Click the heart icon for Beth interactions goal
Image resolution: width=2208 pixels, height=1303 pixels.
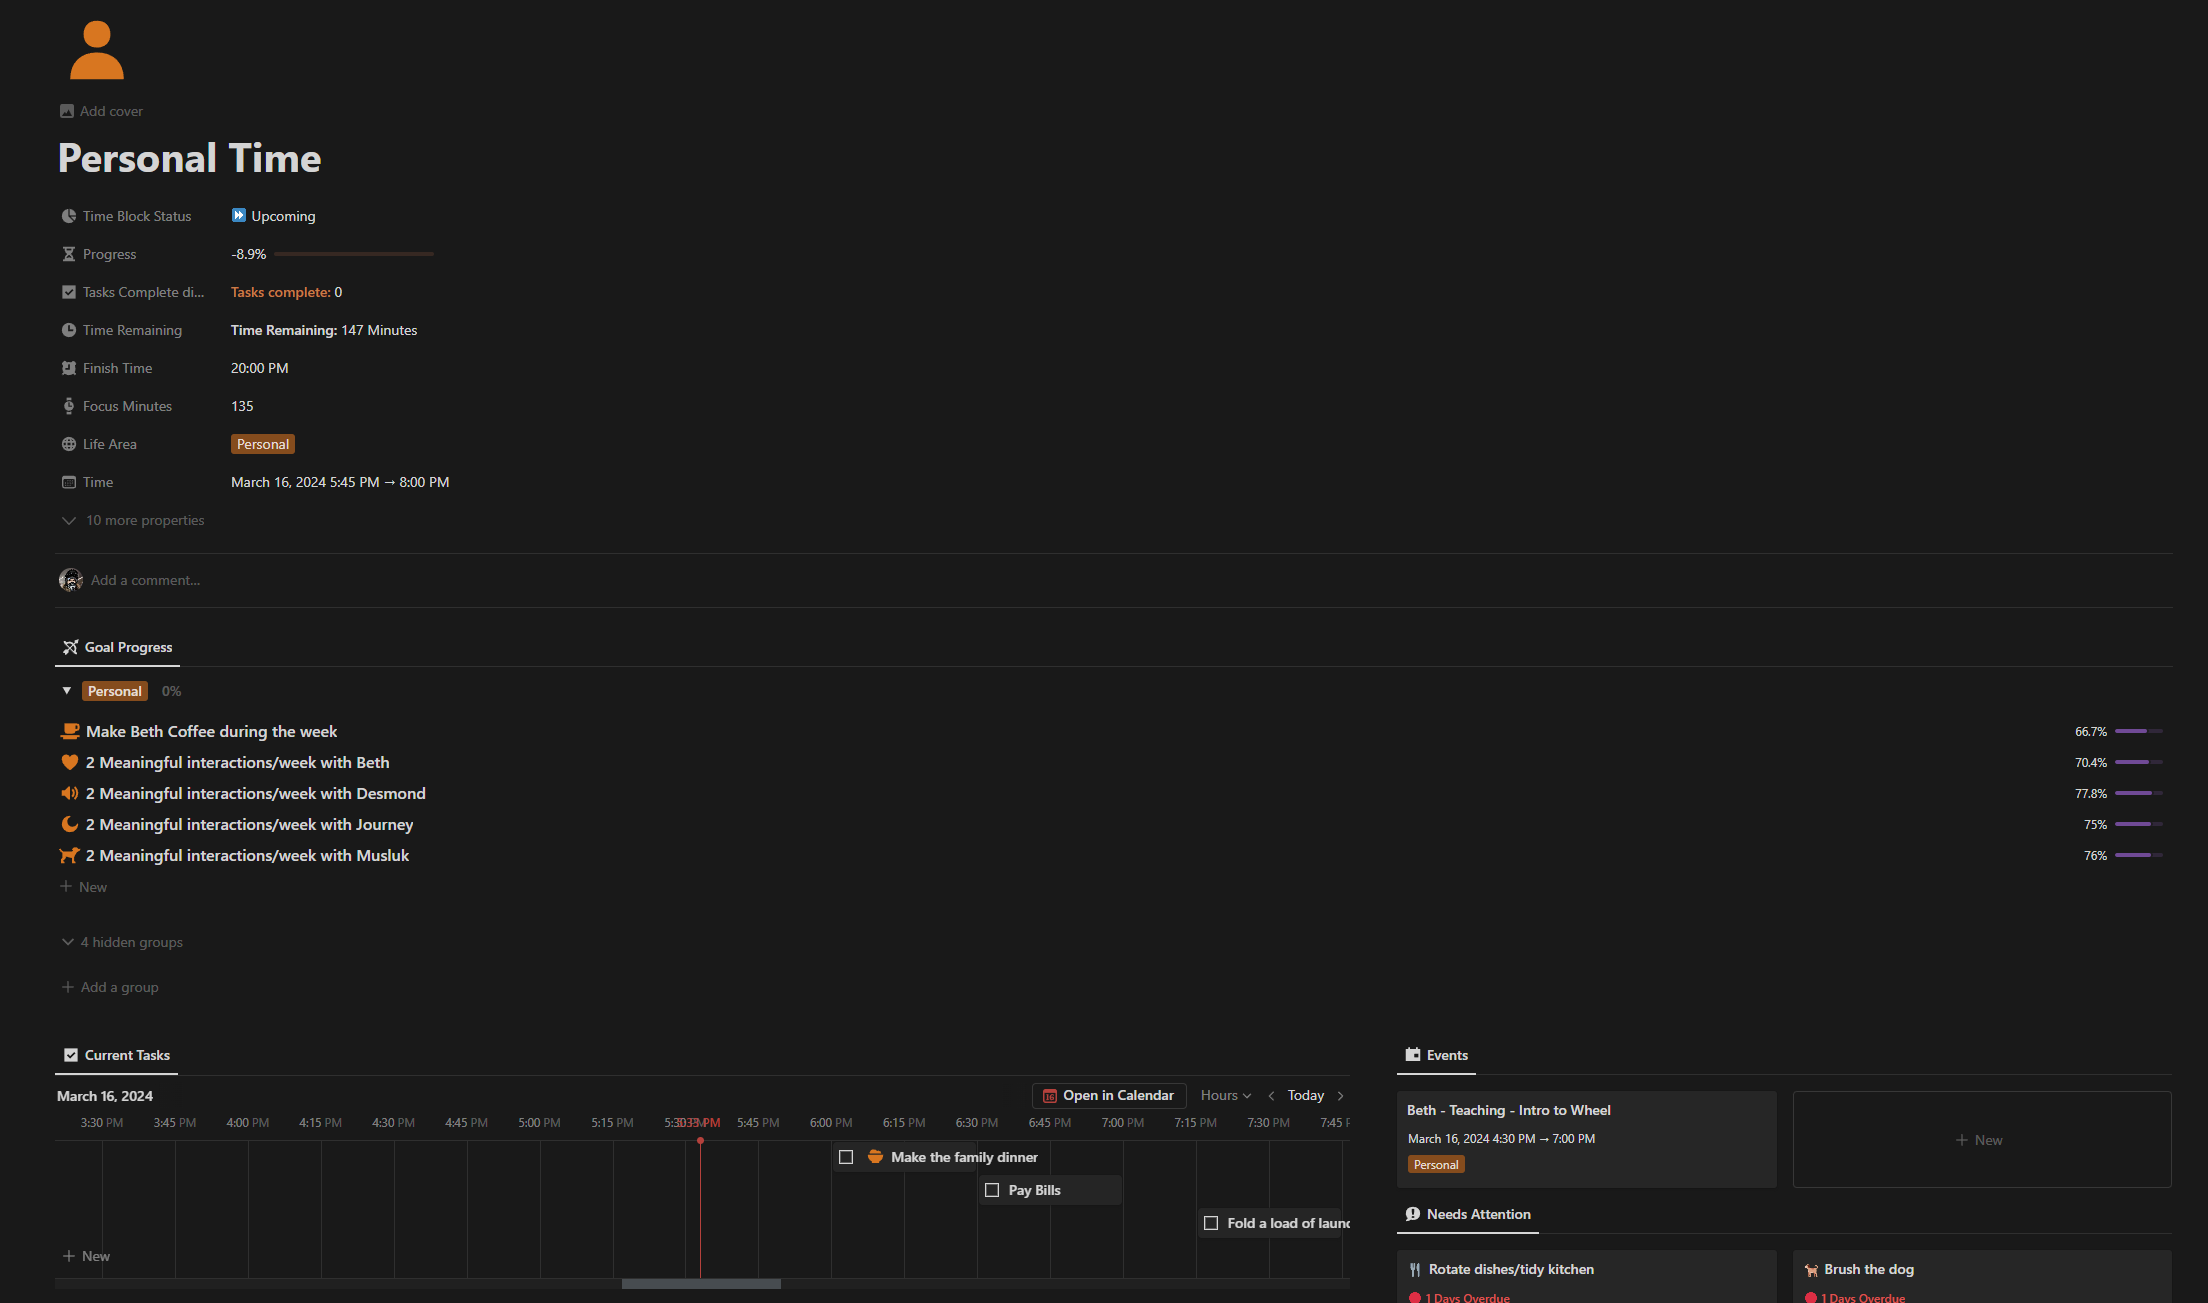coord(69,762)
